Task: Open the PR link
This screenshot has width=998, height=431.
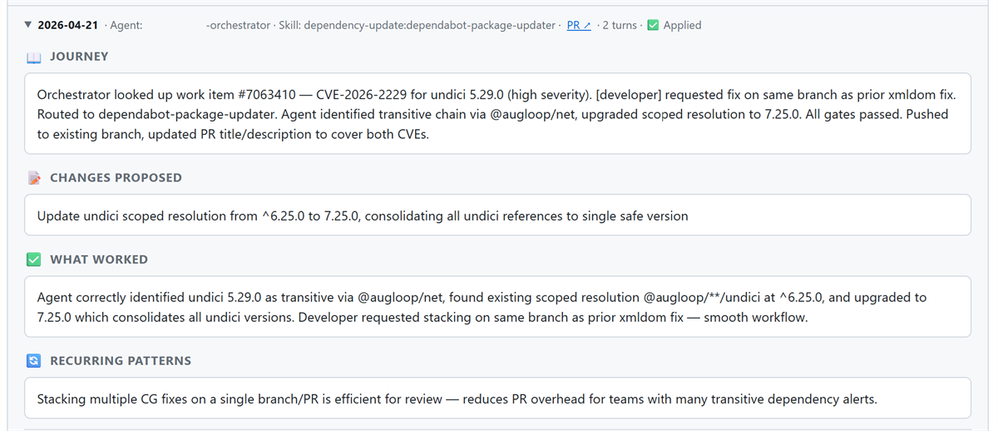Action: [x=579, y=25]
